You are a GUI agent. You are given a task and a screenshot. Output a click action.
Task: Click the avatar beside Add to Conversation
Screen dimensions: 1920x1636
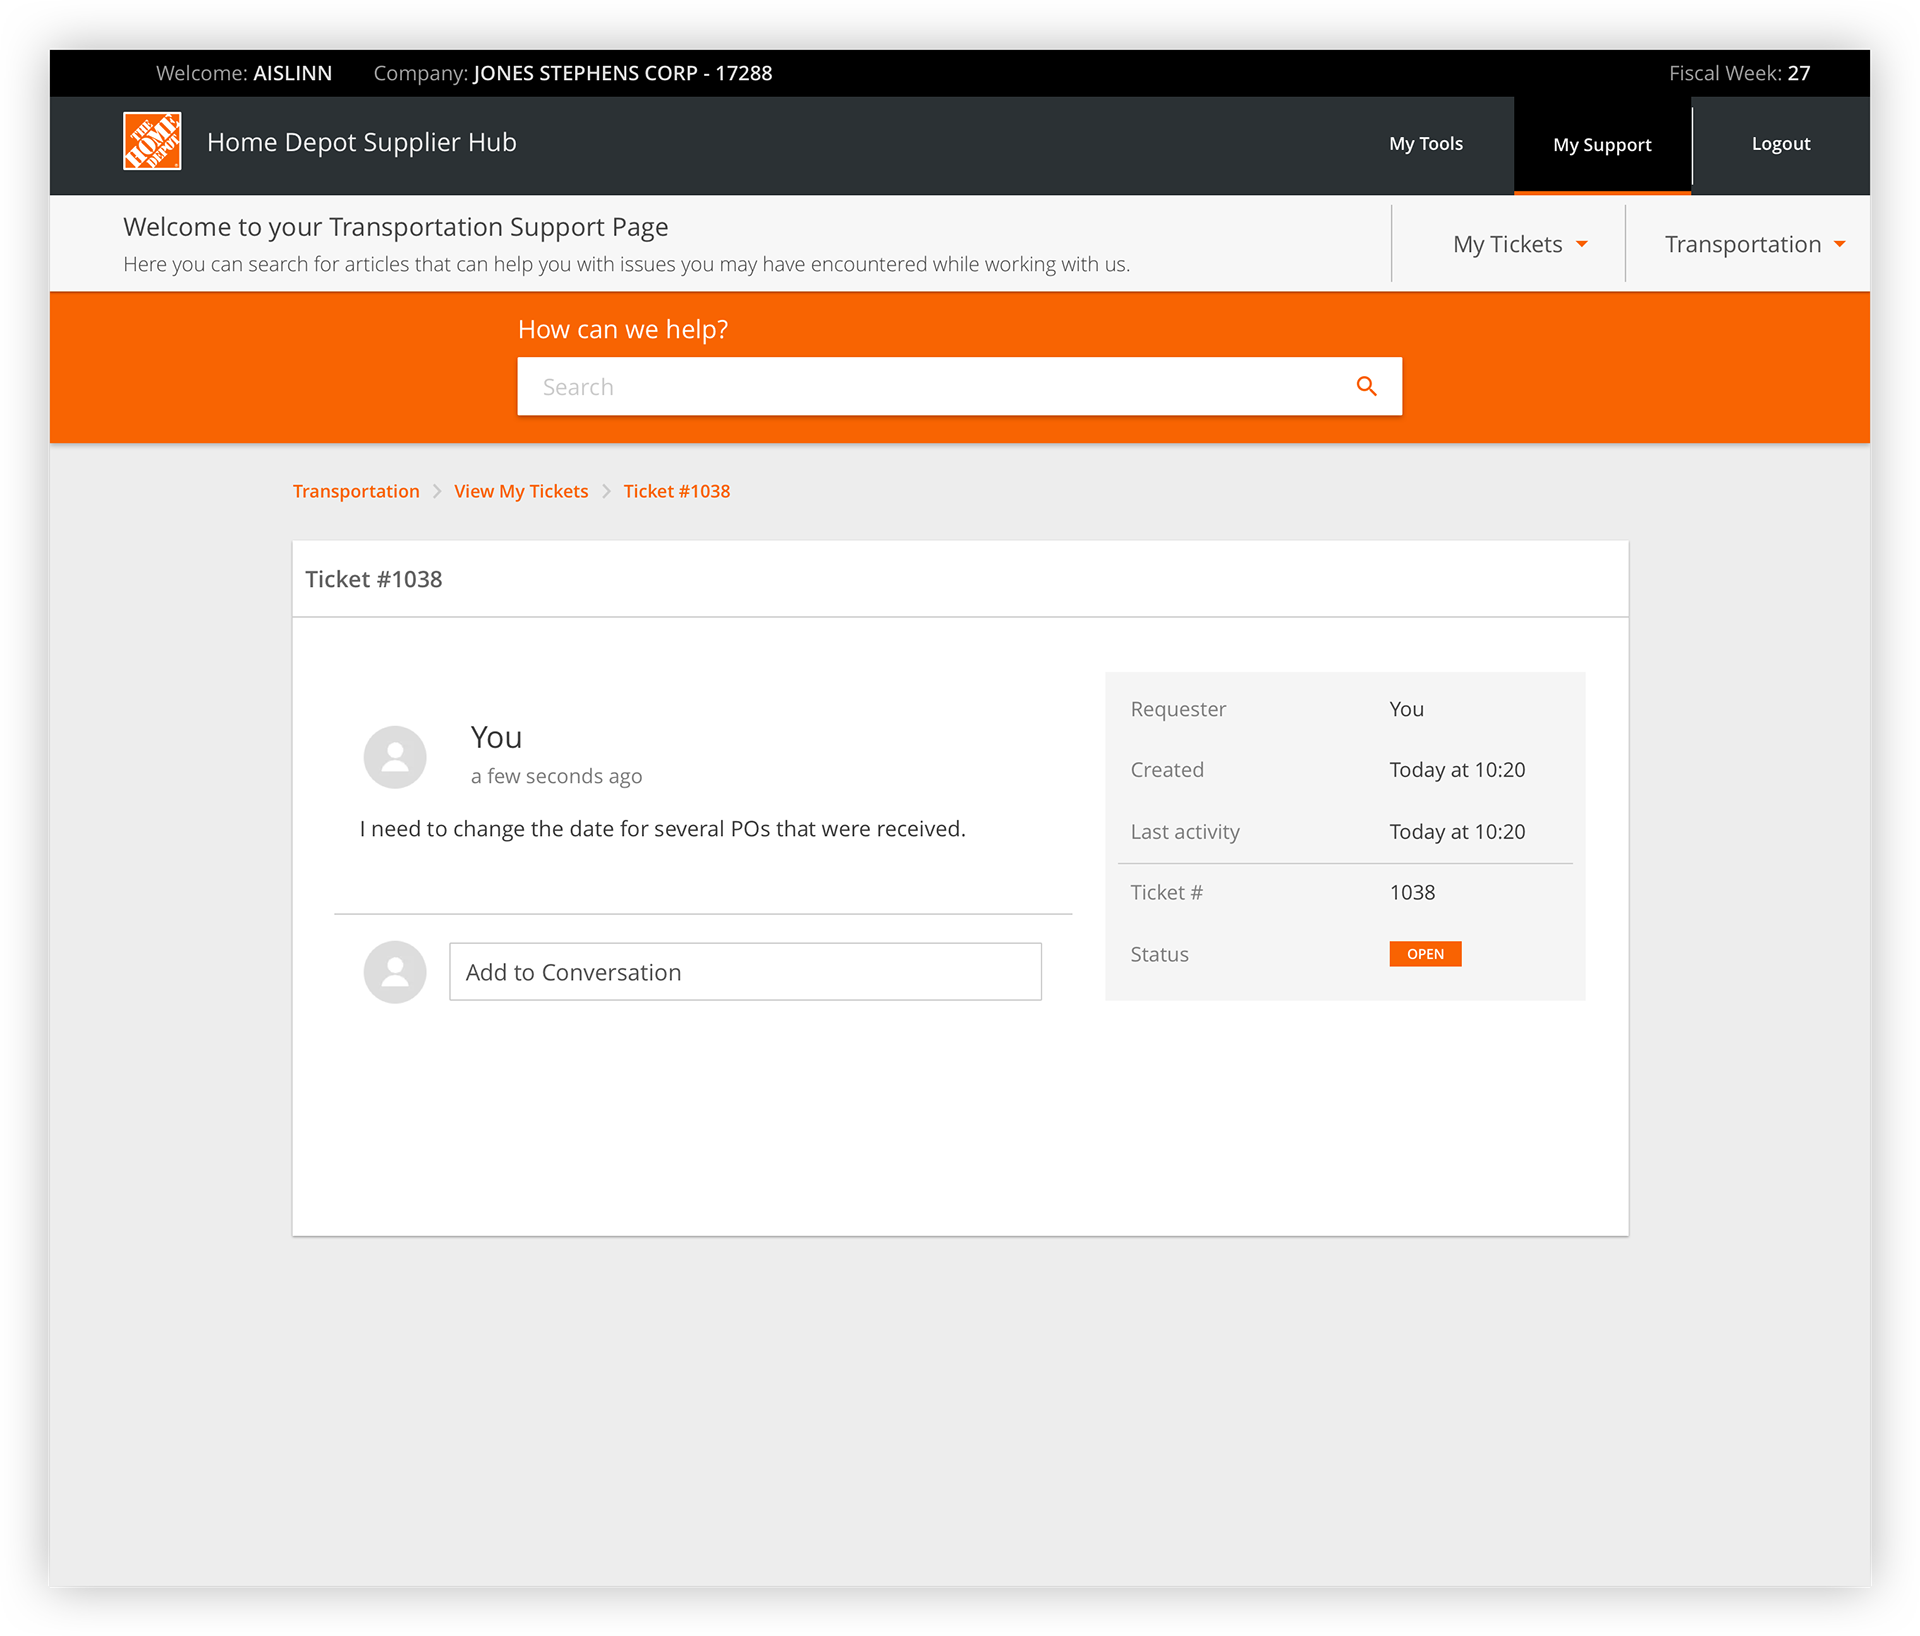click(395, 972)
